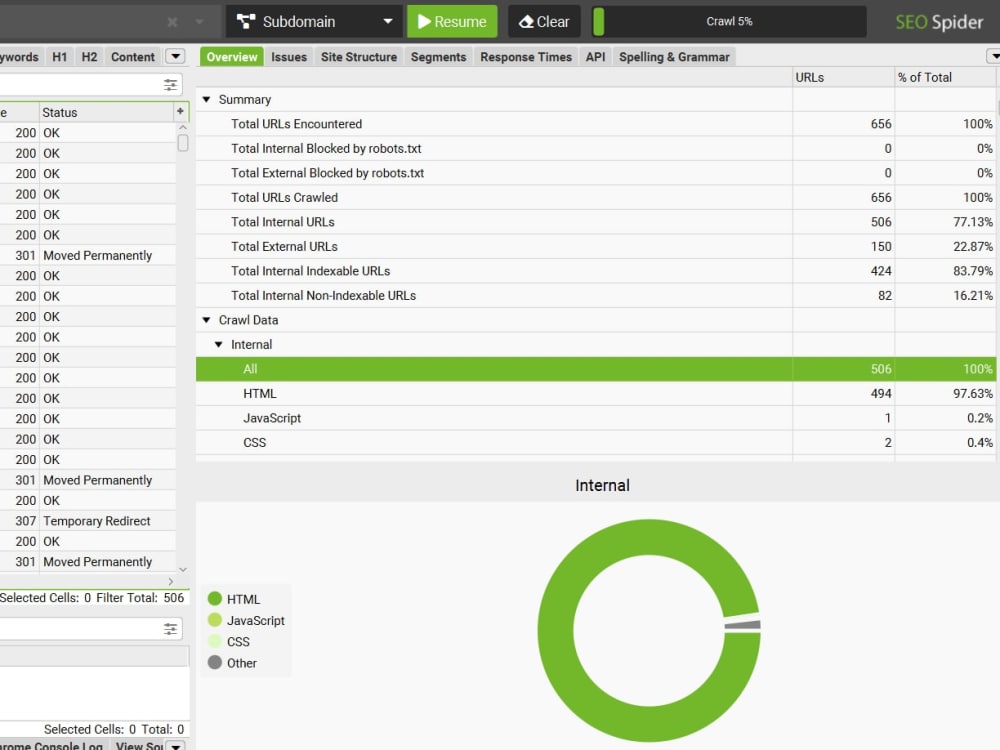Open the right panel overflow dropdown arrow
Image resolution: width=1000 pixels, height=750 pixels.
tap(994, 57)
